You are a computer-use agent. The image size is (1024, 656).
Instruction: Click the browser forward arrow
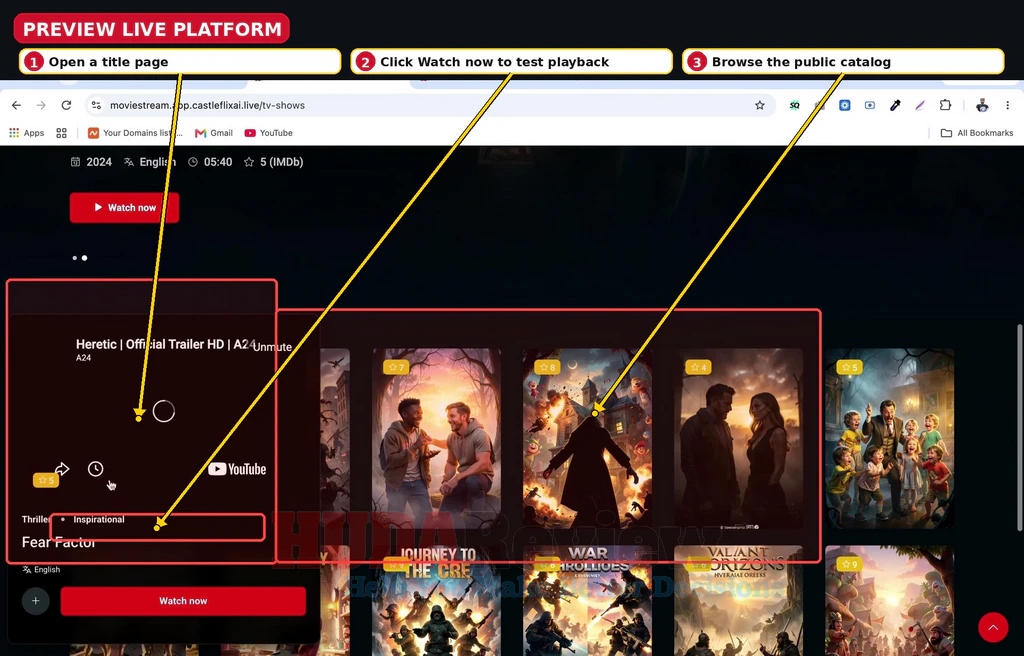click(41, 105)
